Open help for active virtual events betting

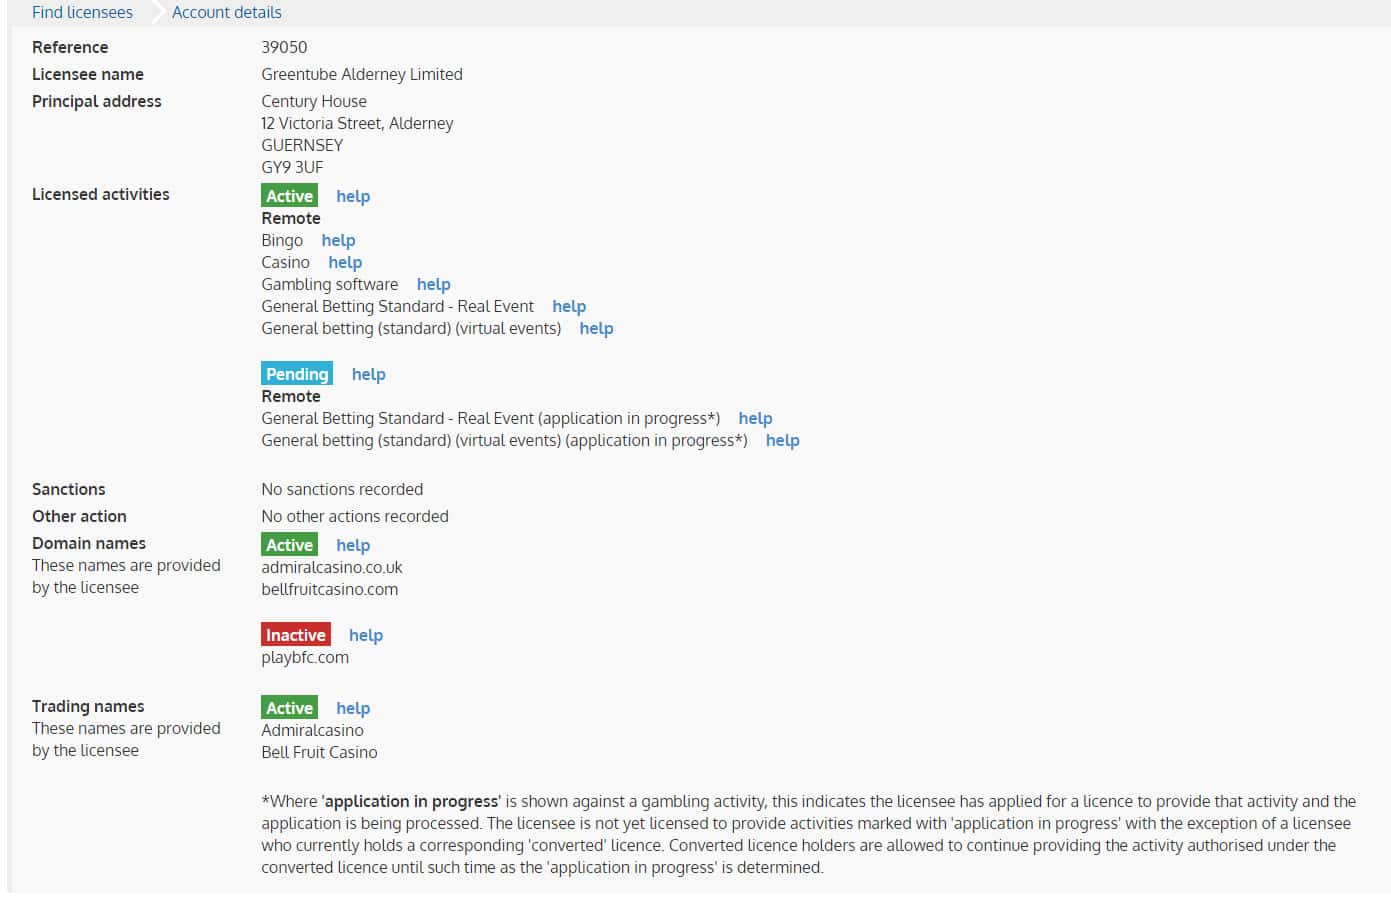pos(596,328)
